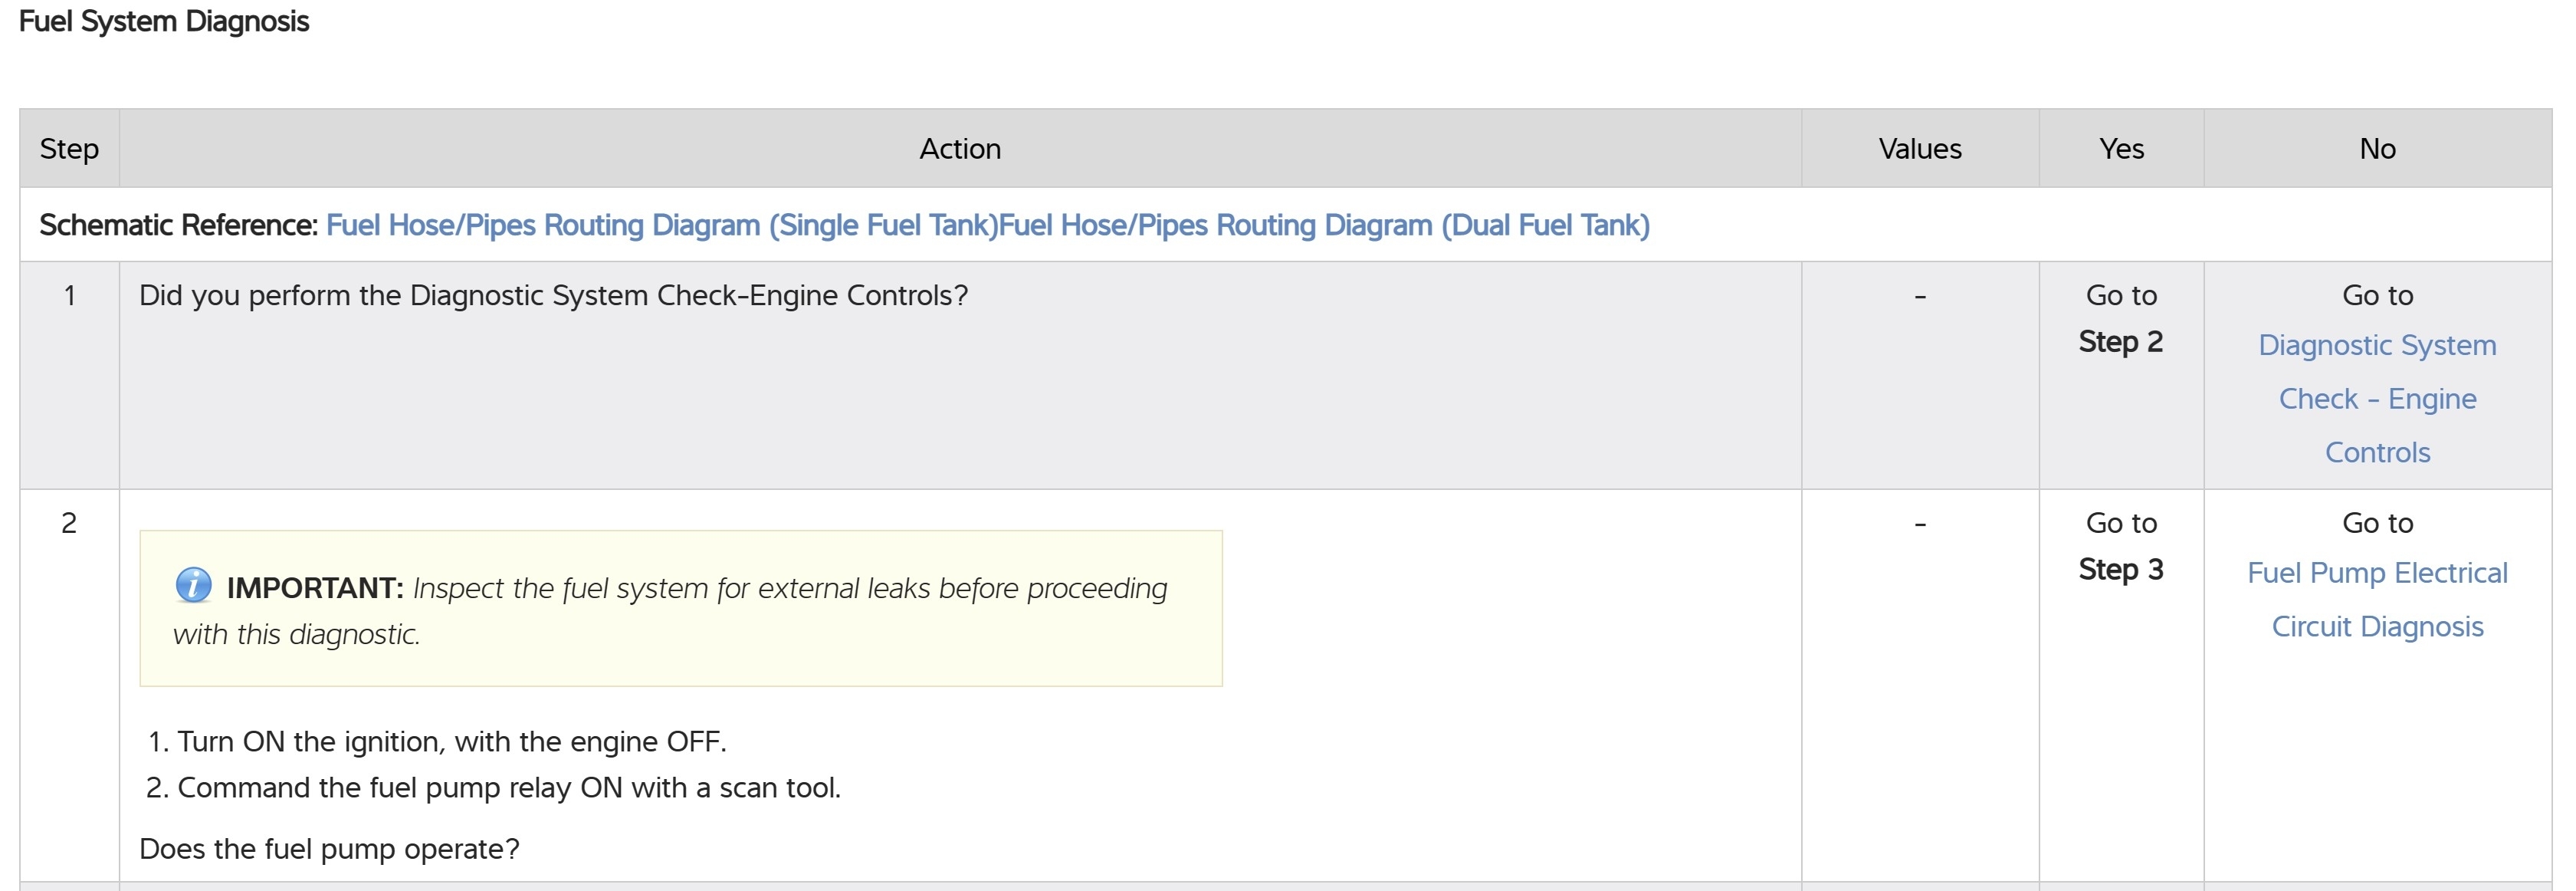Open the Fuel Pump Electrical Circuit Diagnosis link
The width and height of the screenshot is (2576, 891).
(x=2377, y=599)
